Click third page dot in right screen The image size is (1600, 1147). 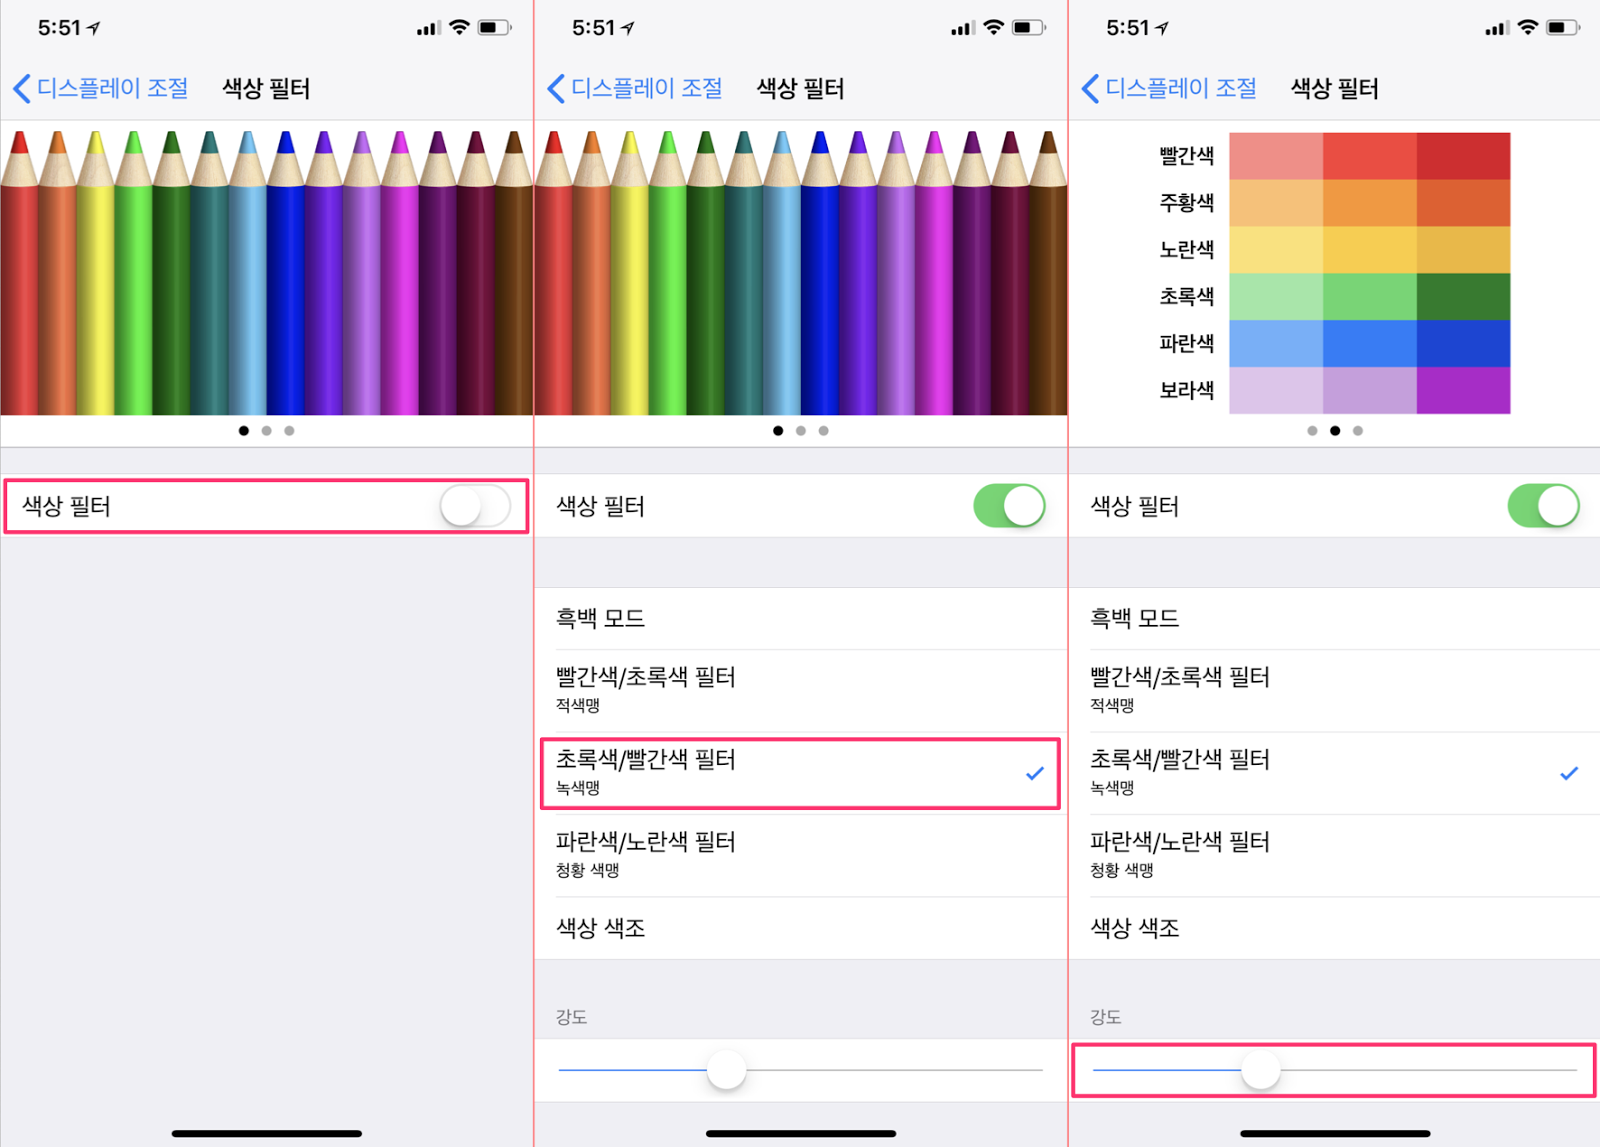pos(1357,431)
